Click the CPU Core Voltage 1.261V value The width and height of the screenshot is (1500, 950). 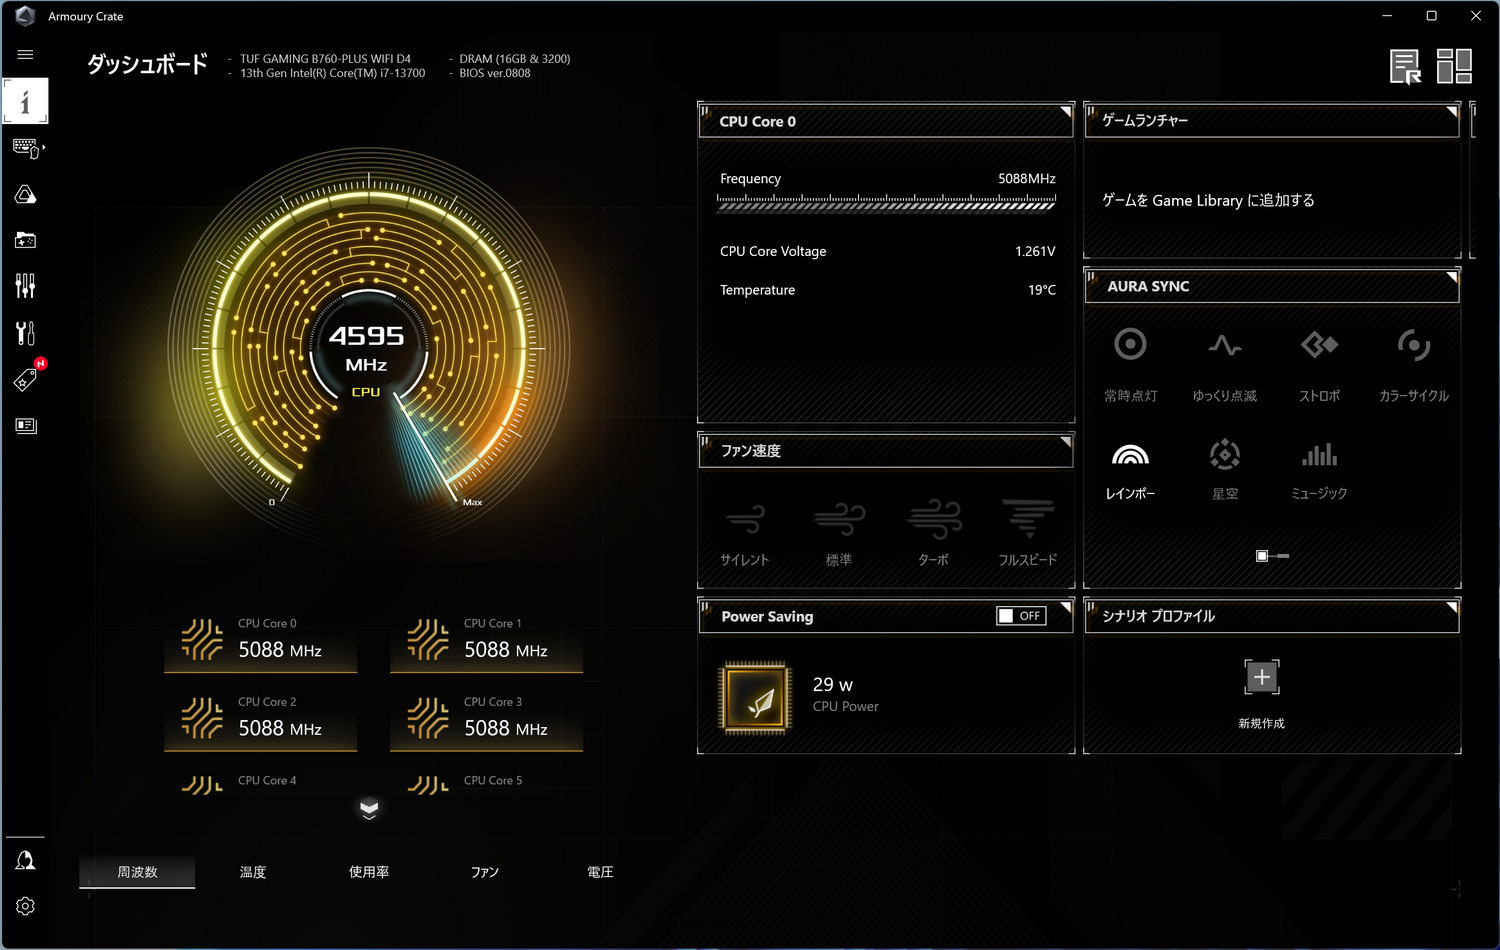pyautogui.click(x=1035, y=251)
